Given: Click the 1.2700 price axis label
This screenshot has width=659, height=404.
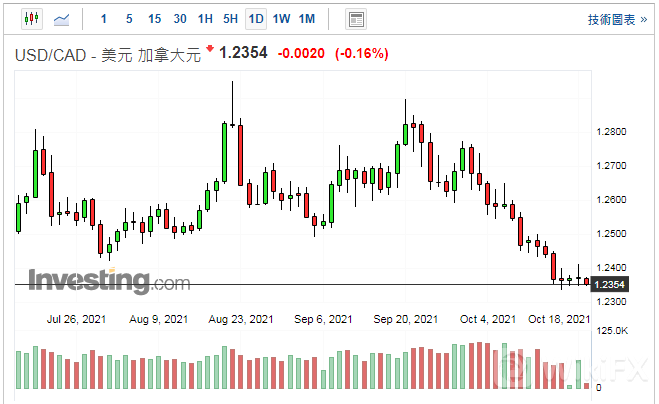Looking at the screenshot, I should [611, 166].
